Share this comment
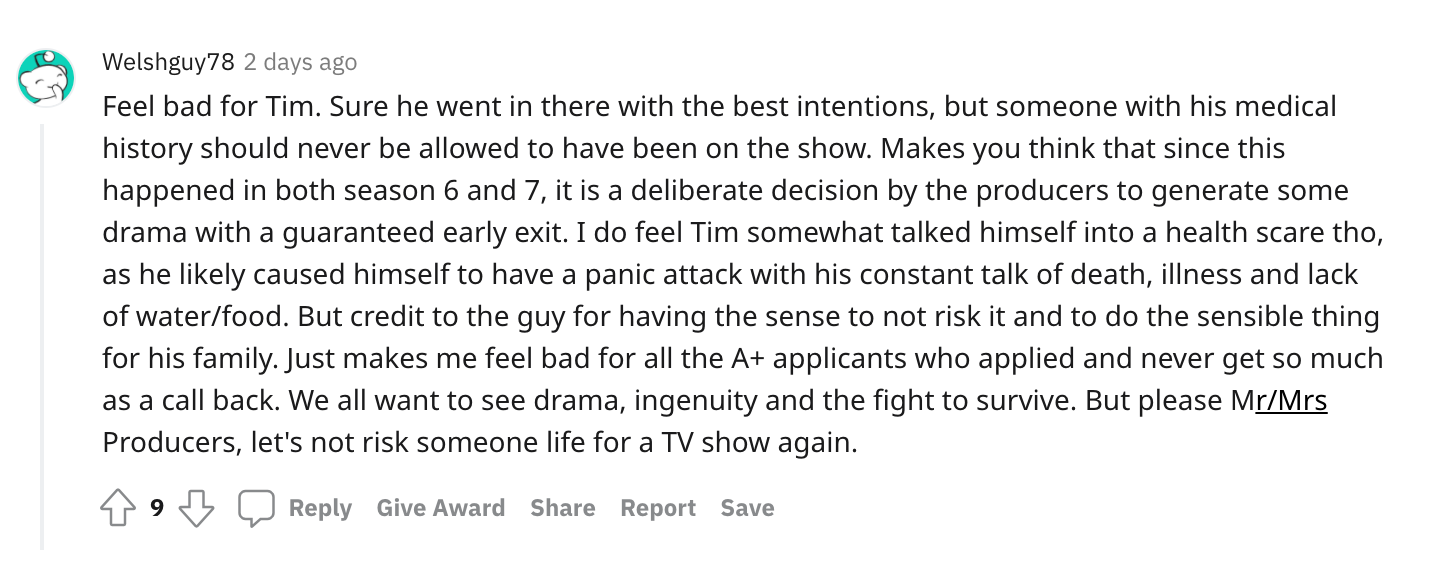 click(562, 509)
